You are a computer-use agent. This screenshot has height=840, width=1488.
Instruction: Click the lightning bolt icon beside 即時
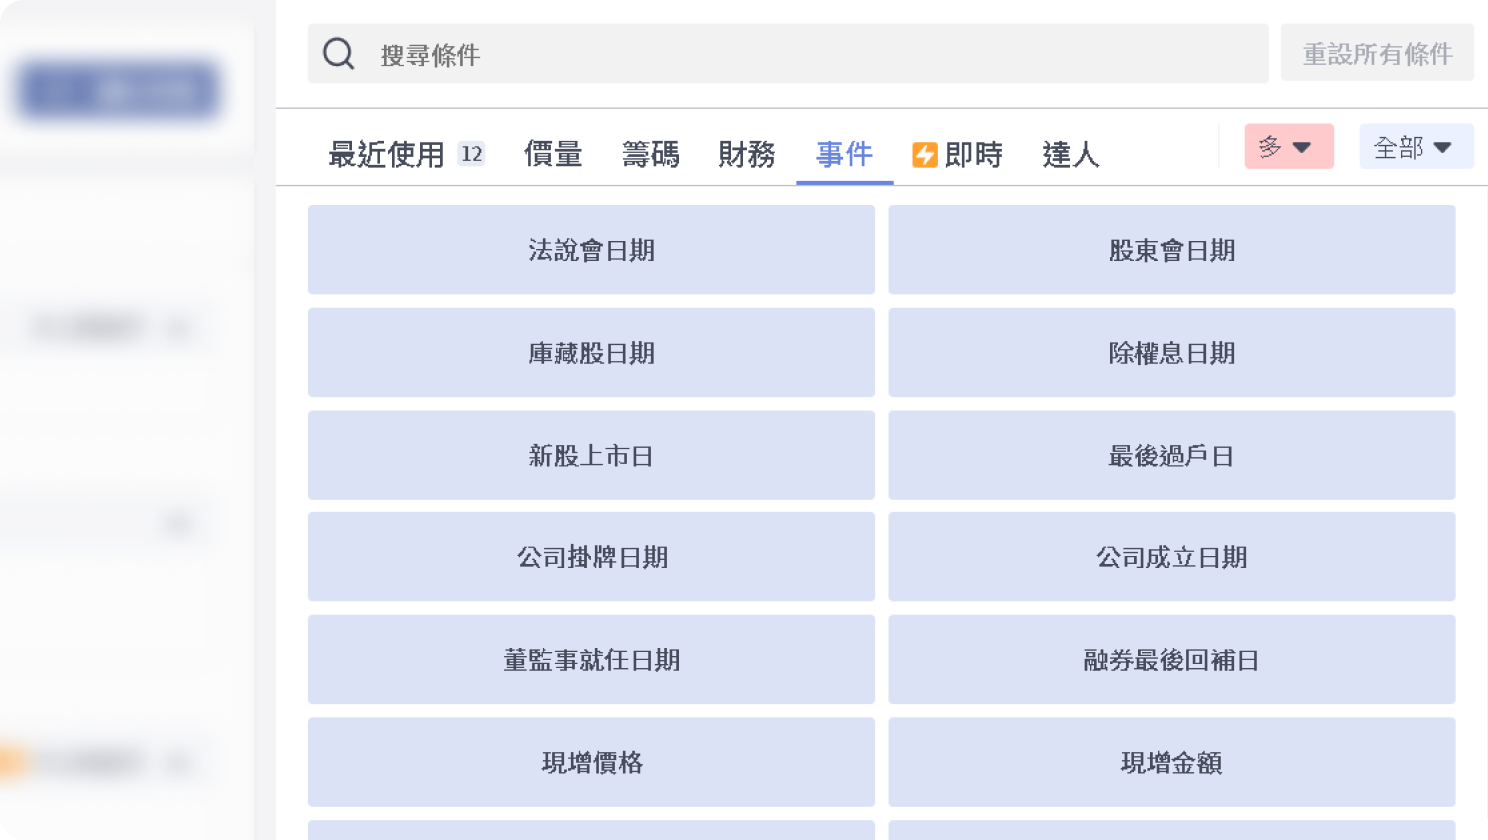coord(924,155)
